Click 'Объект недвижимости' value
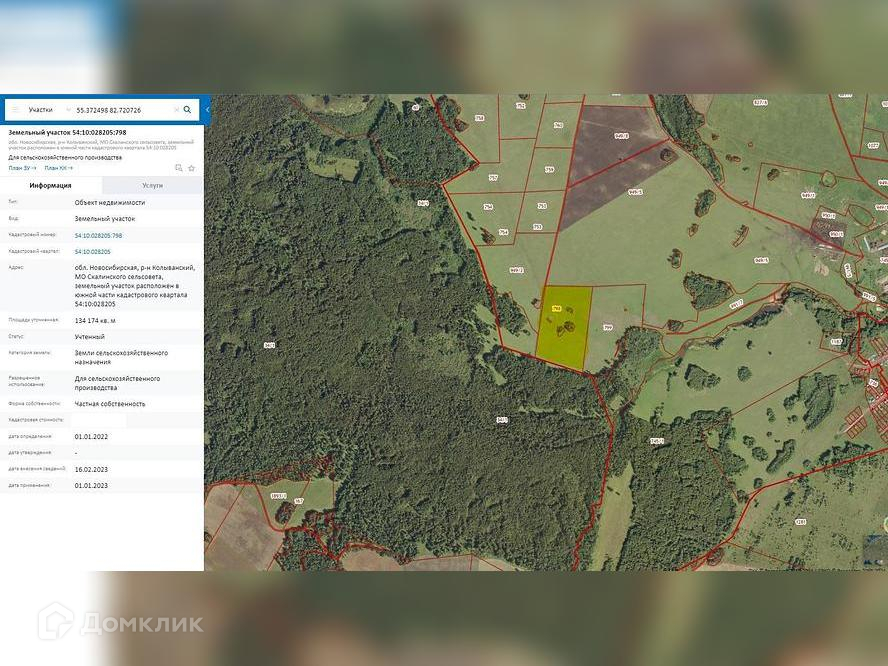 (110, 202)
